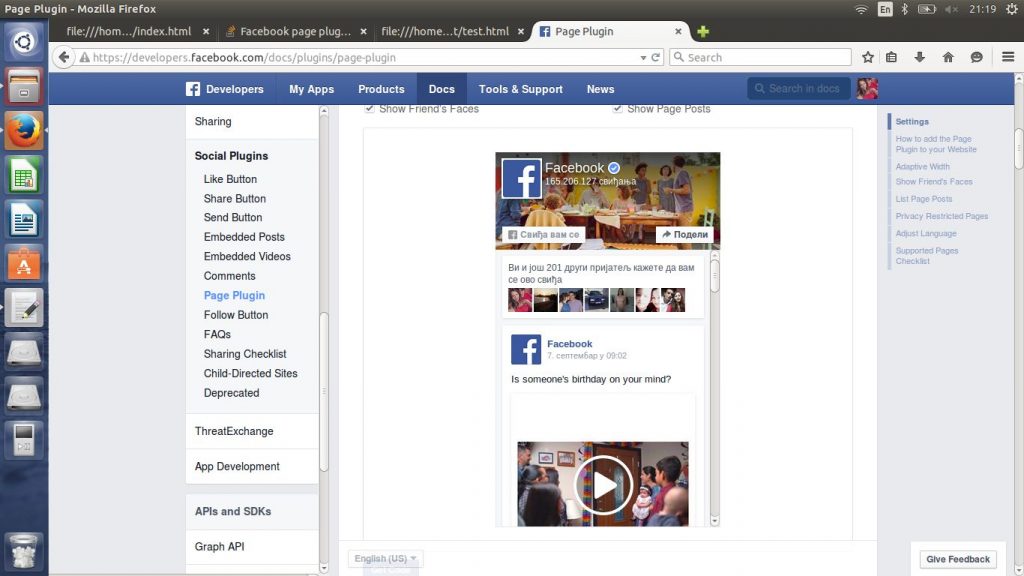The height and width of the screenshot is (576, 1024).
Task: Launch LibreOffice Calc from the dock
Action: coord(24,176)
